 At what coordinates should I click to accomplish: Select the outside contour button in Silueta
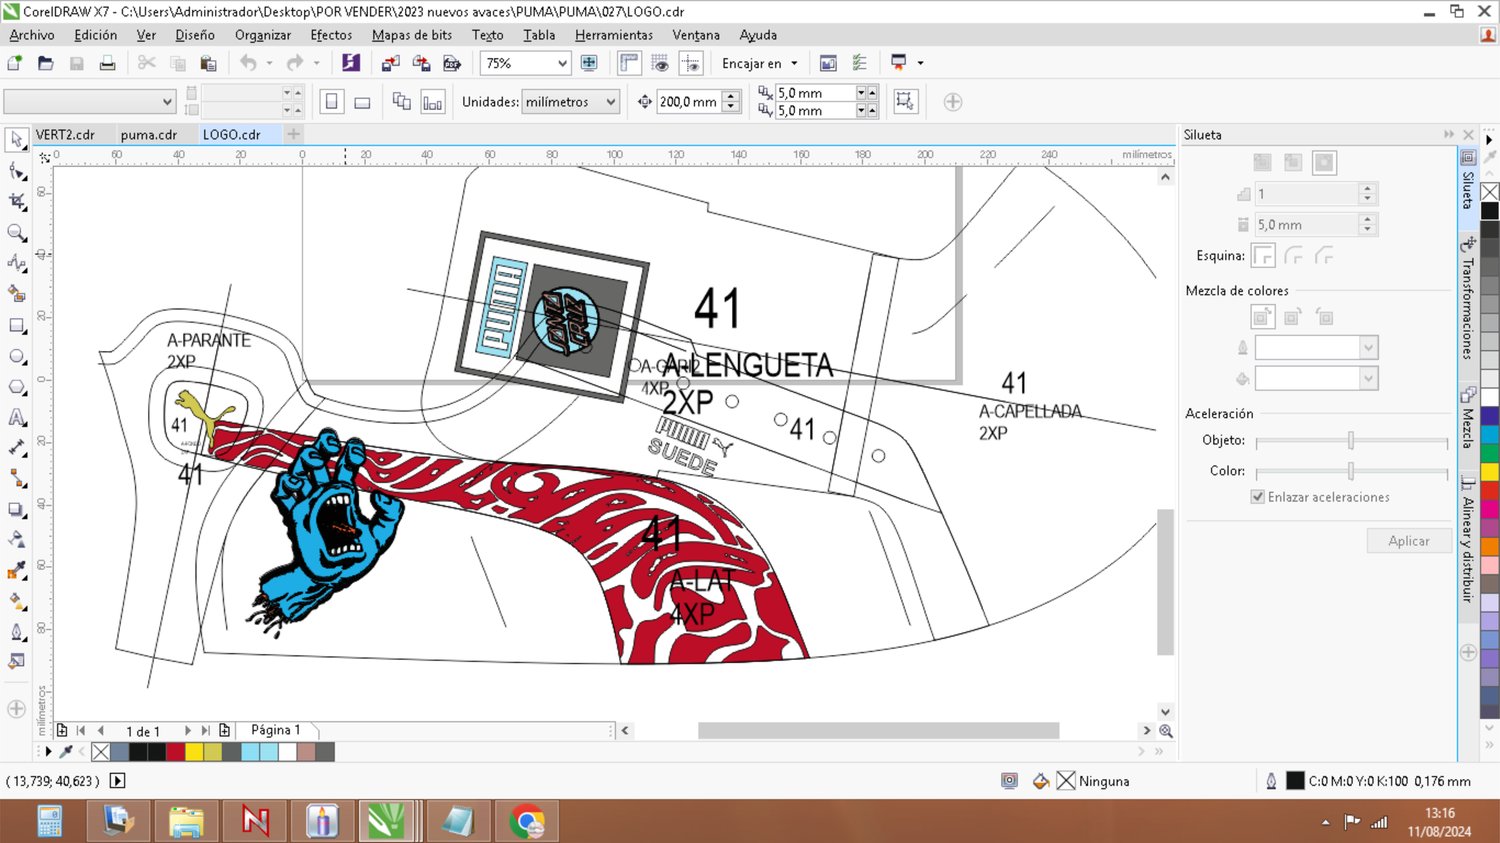tap(1324, 162)
